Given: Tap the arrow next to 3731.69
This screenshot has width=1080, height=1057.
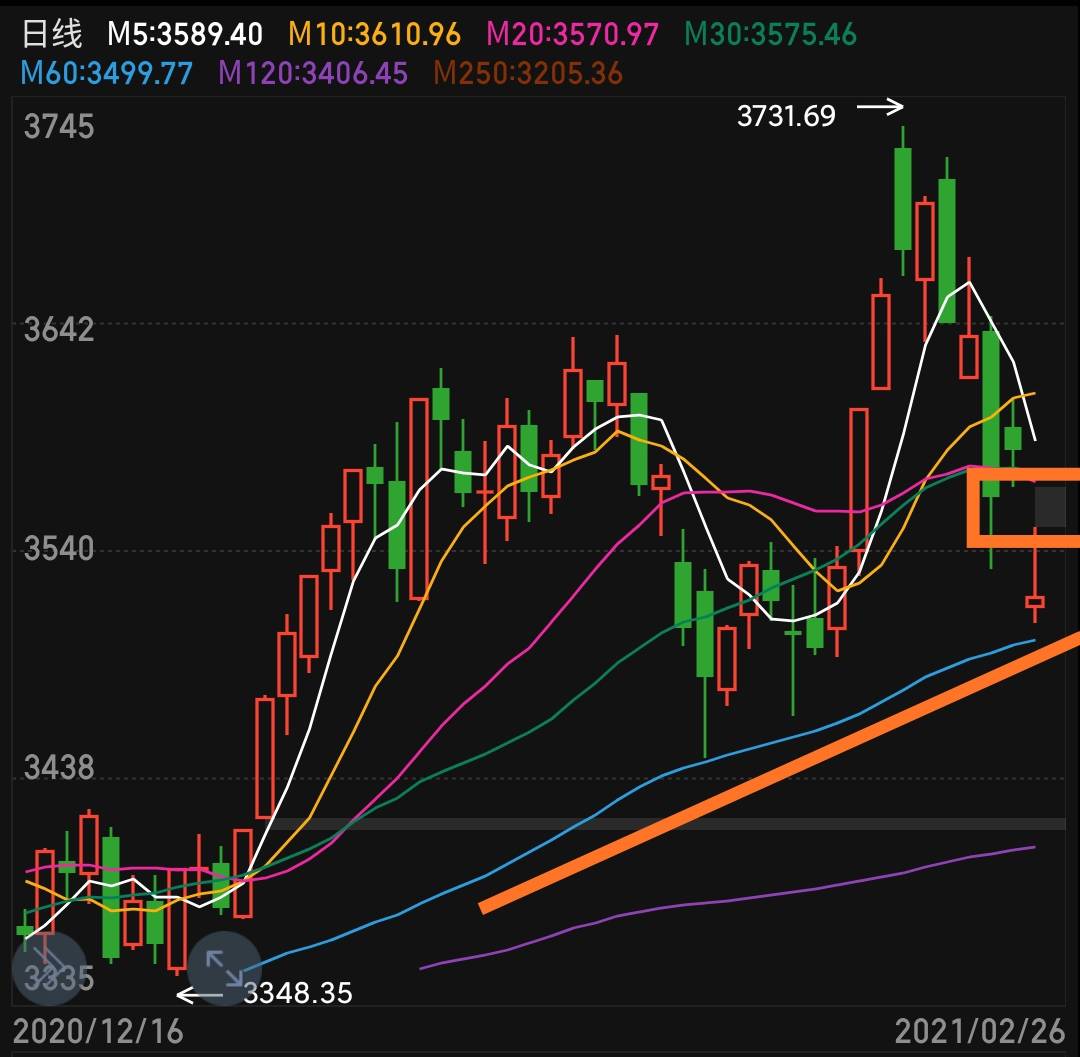Looking at the screenshot, I should coord(880,107).
